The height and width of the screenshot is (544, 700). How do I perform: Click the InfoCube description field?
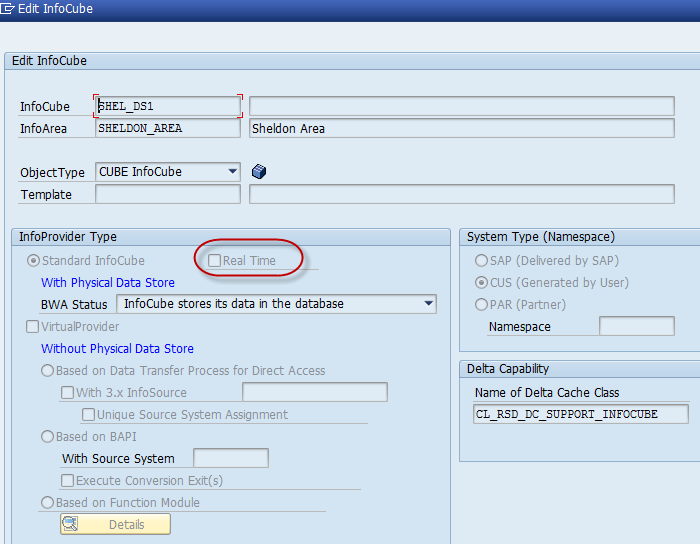[462, 106]
